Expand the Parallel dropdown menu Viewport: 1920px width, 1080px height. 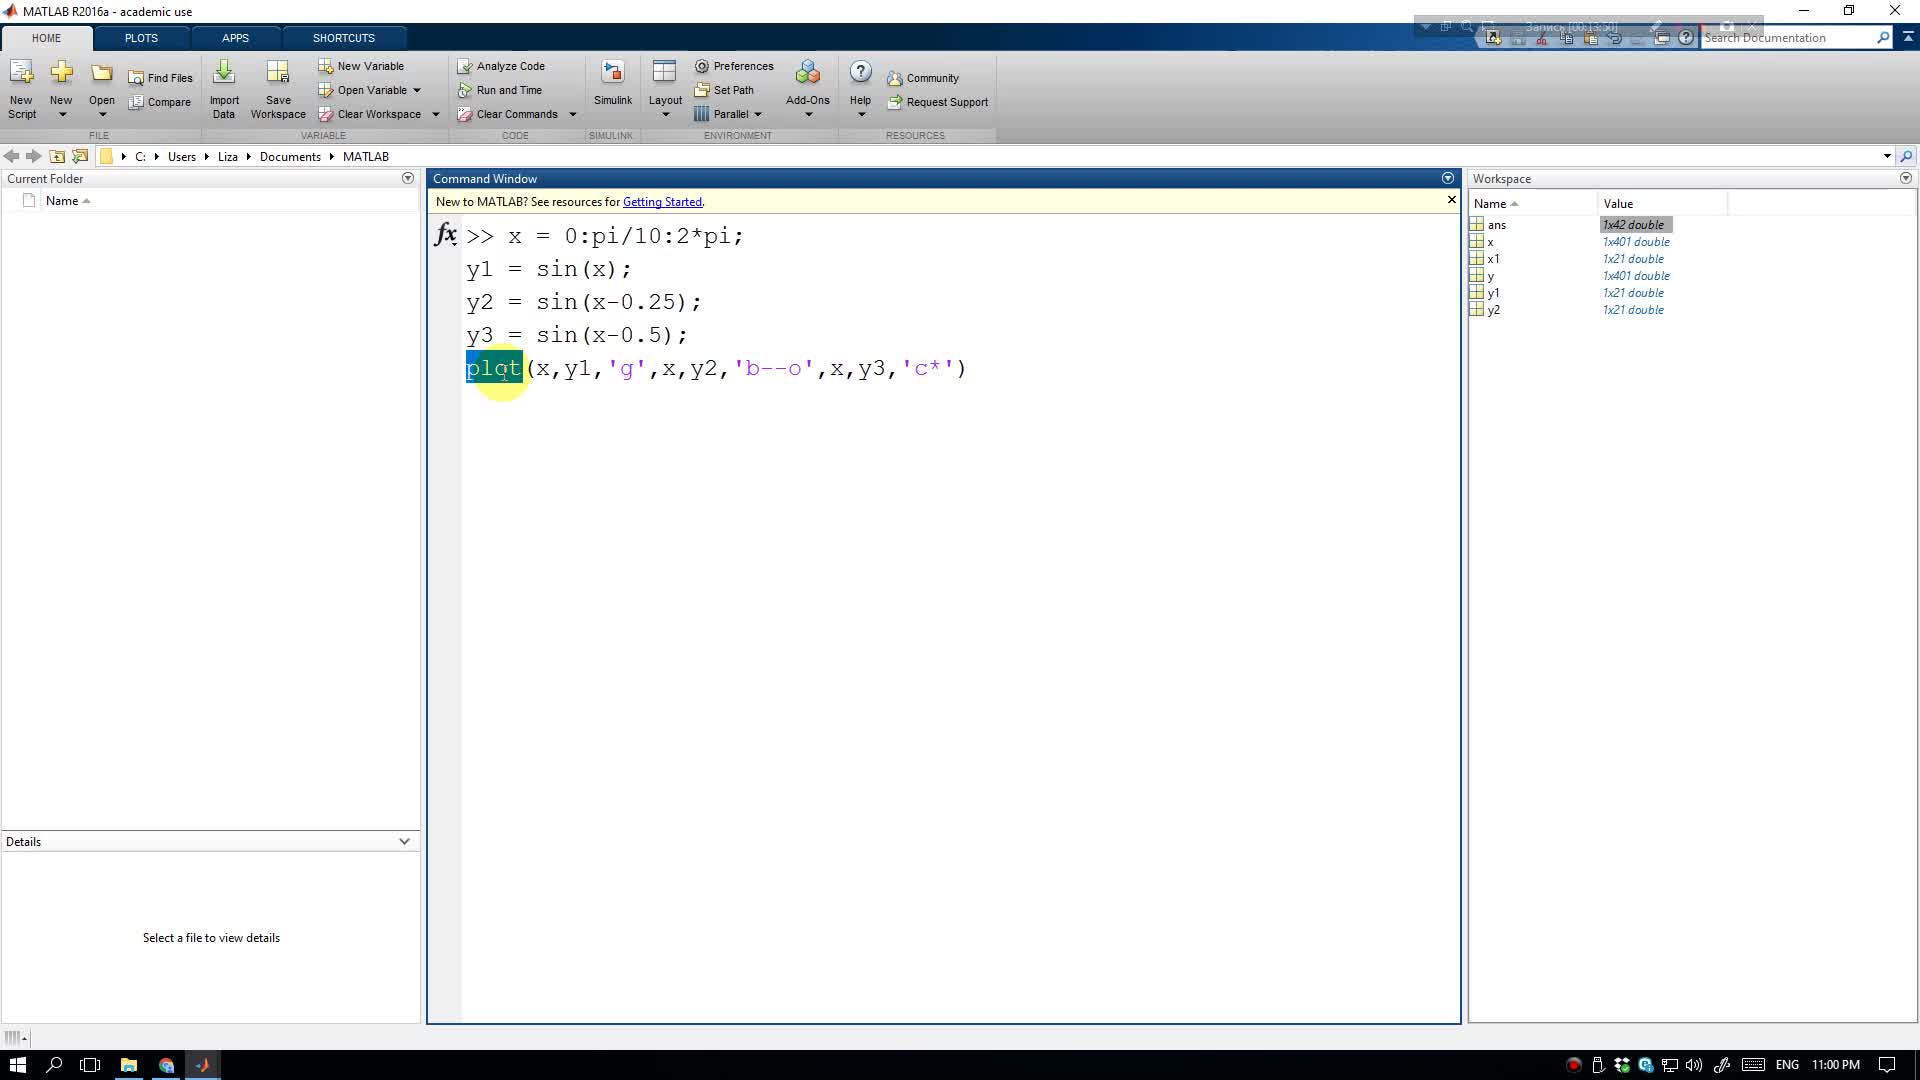click(758, 114)
